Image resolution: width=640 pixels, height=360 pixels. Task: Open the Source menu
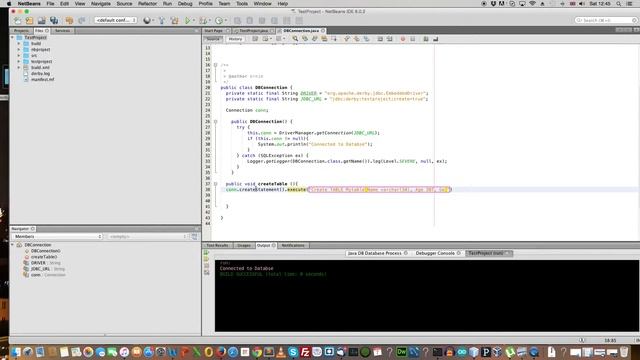pos(124,4)
